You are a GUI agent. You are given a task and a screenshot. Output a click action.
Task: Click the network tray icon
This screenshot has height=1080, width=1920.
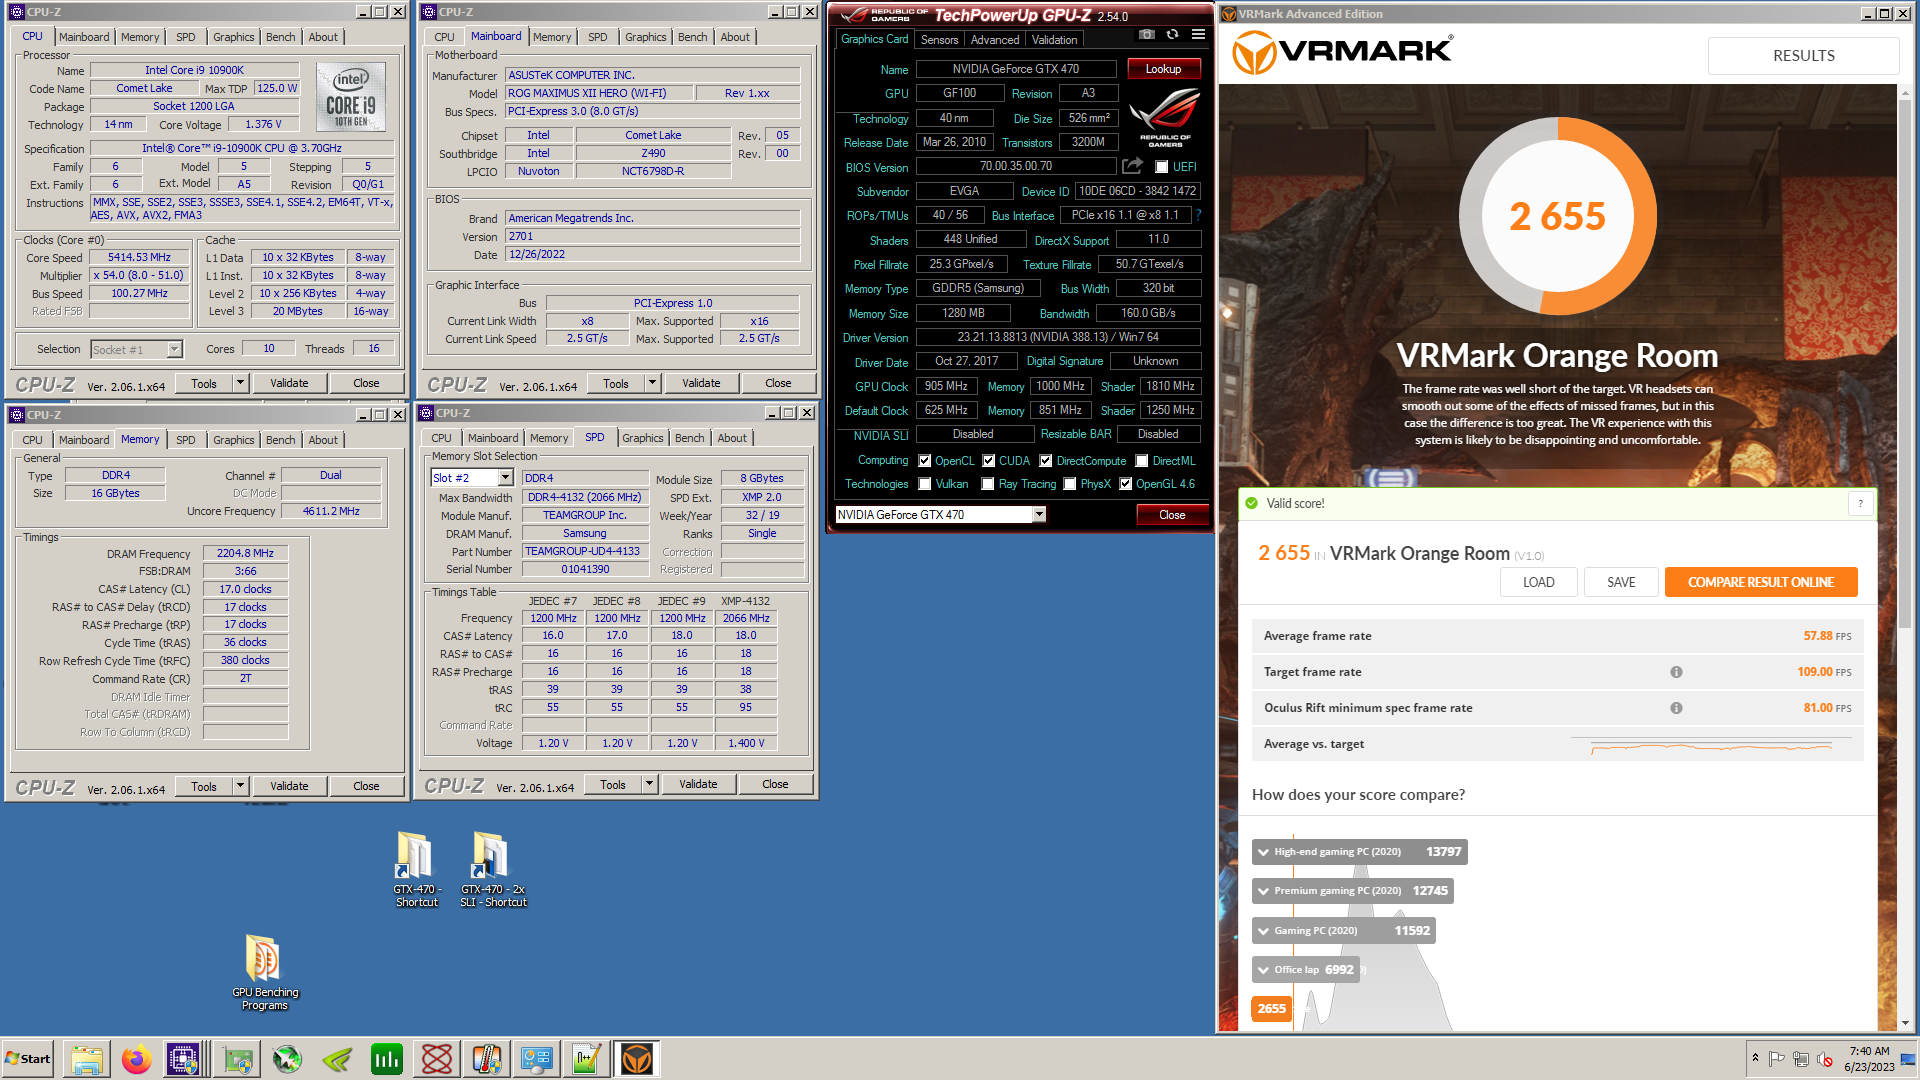[x=1801, y=1059]
